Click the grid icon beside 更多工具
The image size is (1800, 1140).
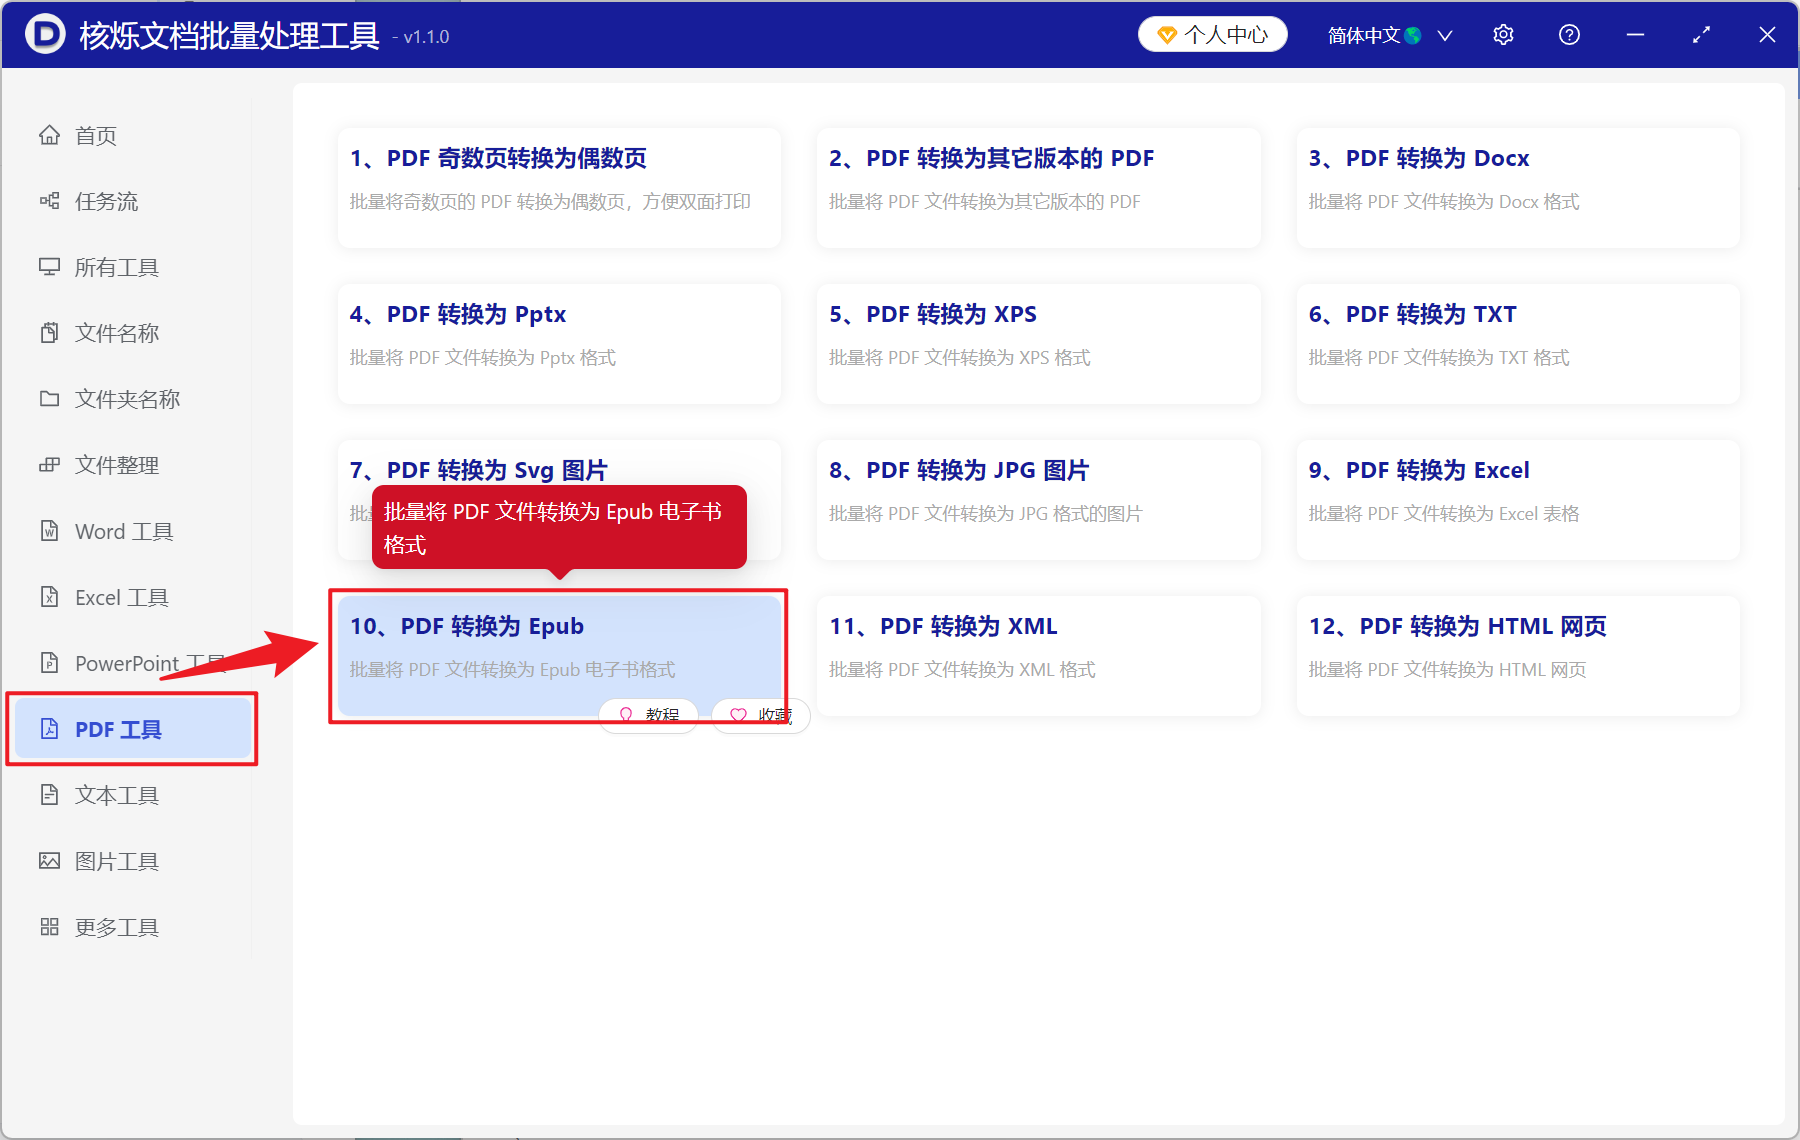(49, 927)
